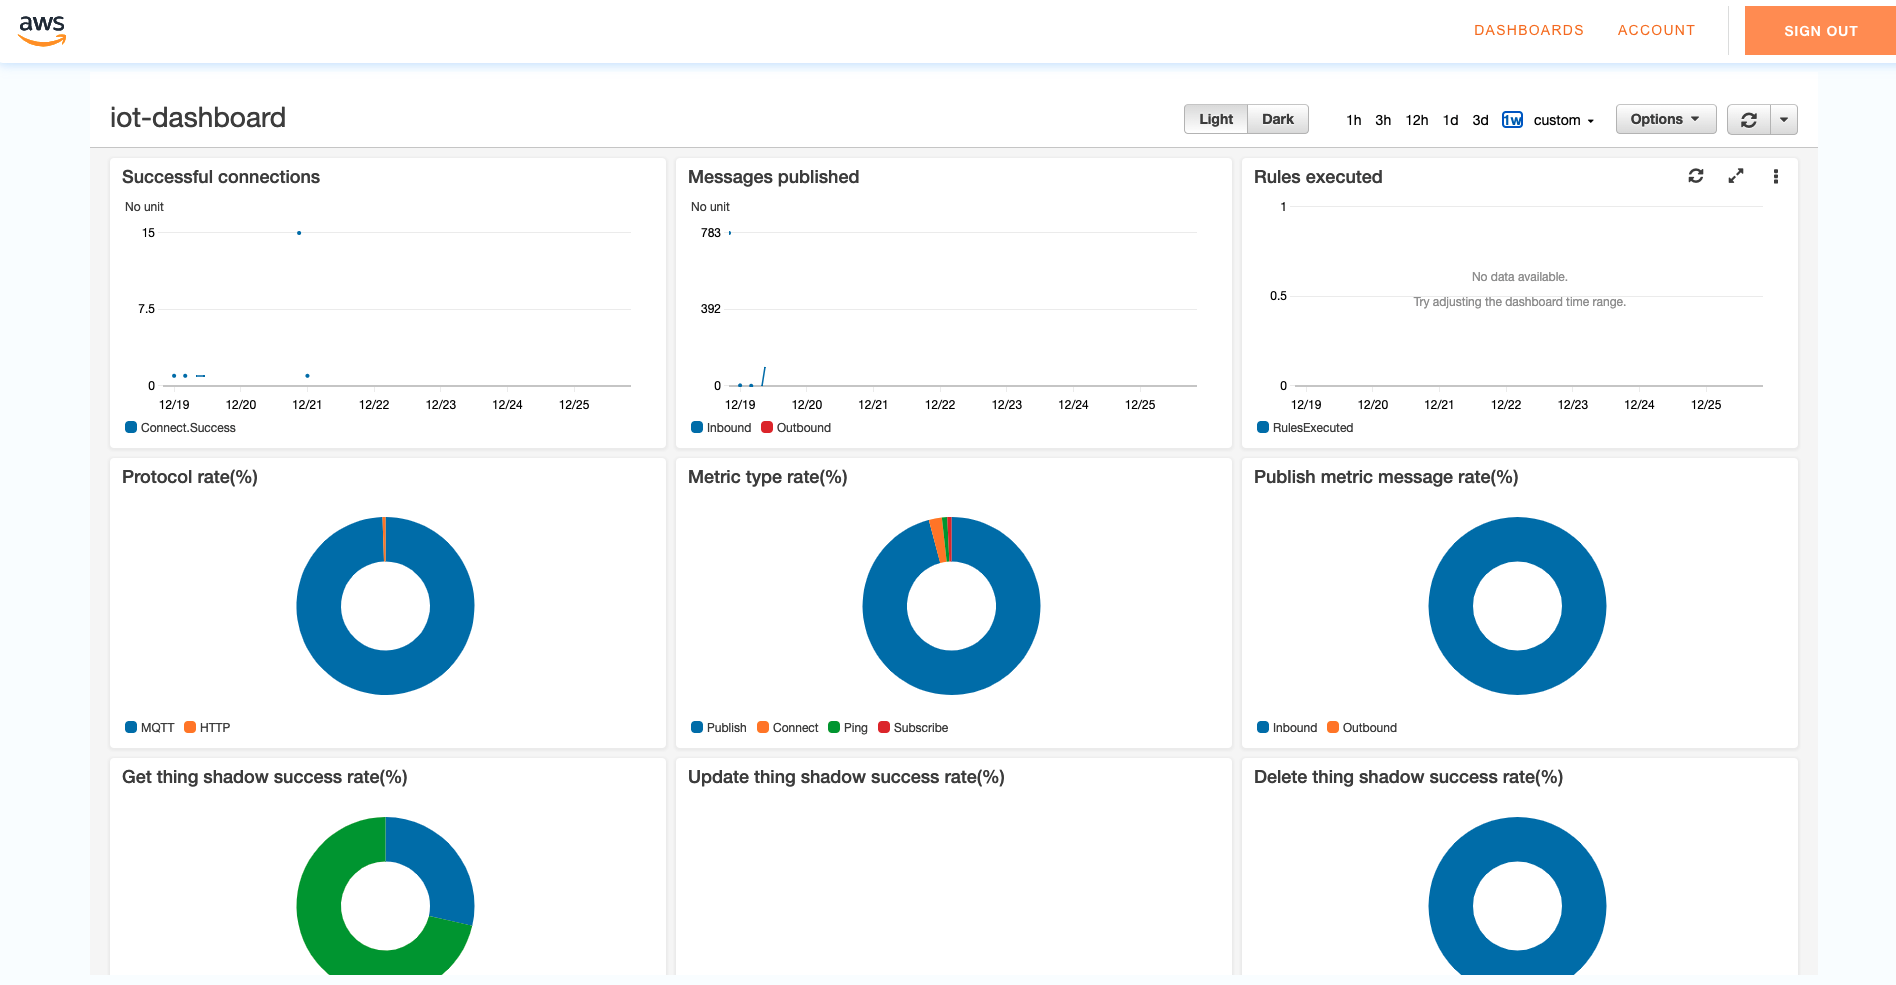The image size is (1896, 985).
Task: Open the Options dropdown
Action: pyautogui.click(x=1666, y=119)
